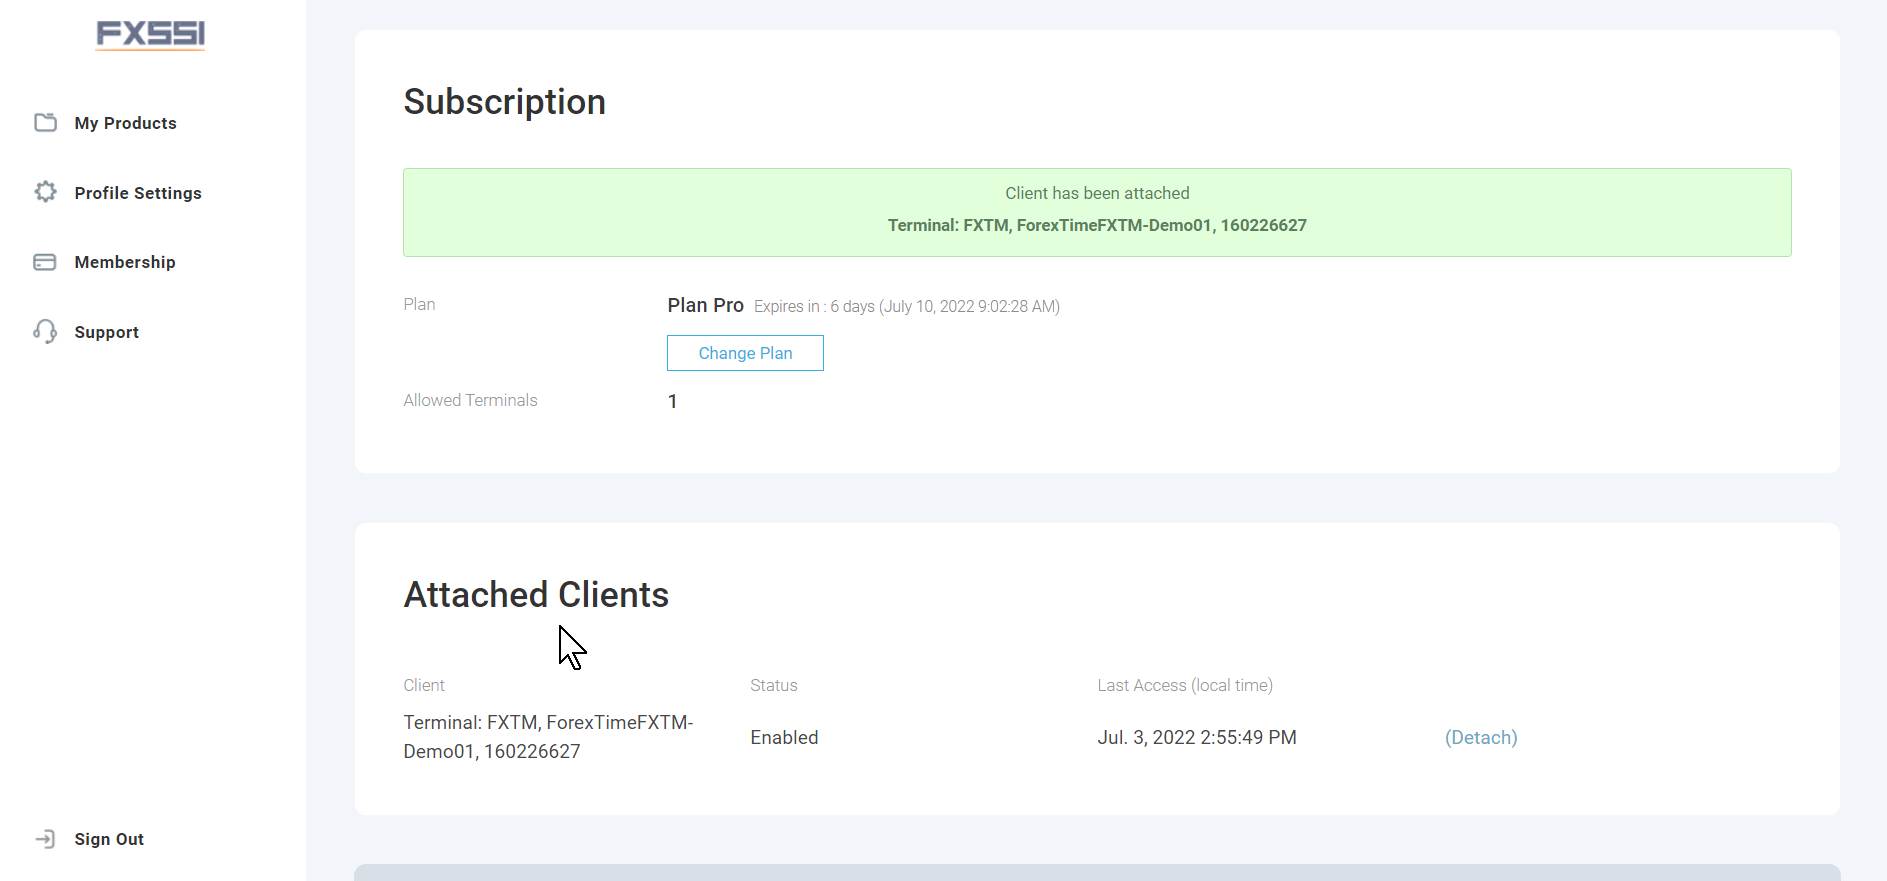Click the Support headset icon
1887x881 pixels.
(45, 331)
